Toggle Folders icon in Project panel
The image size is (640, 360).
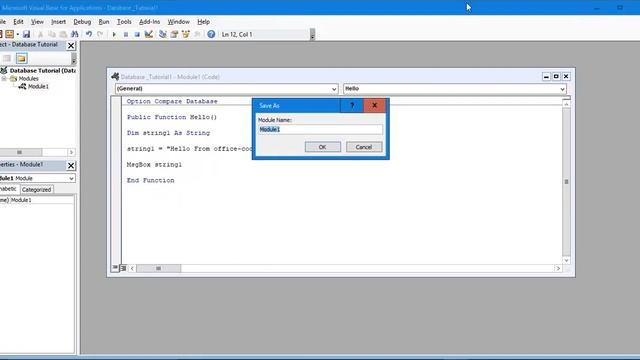click(22, 58)
